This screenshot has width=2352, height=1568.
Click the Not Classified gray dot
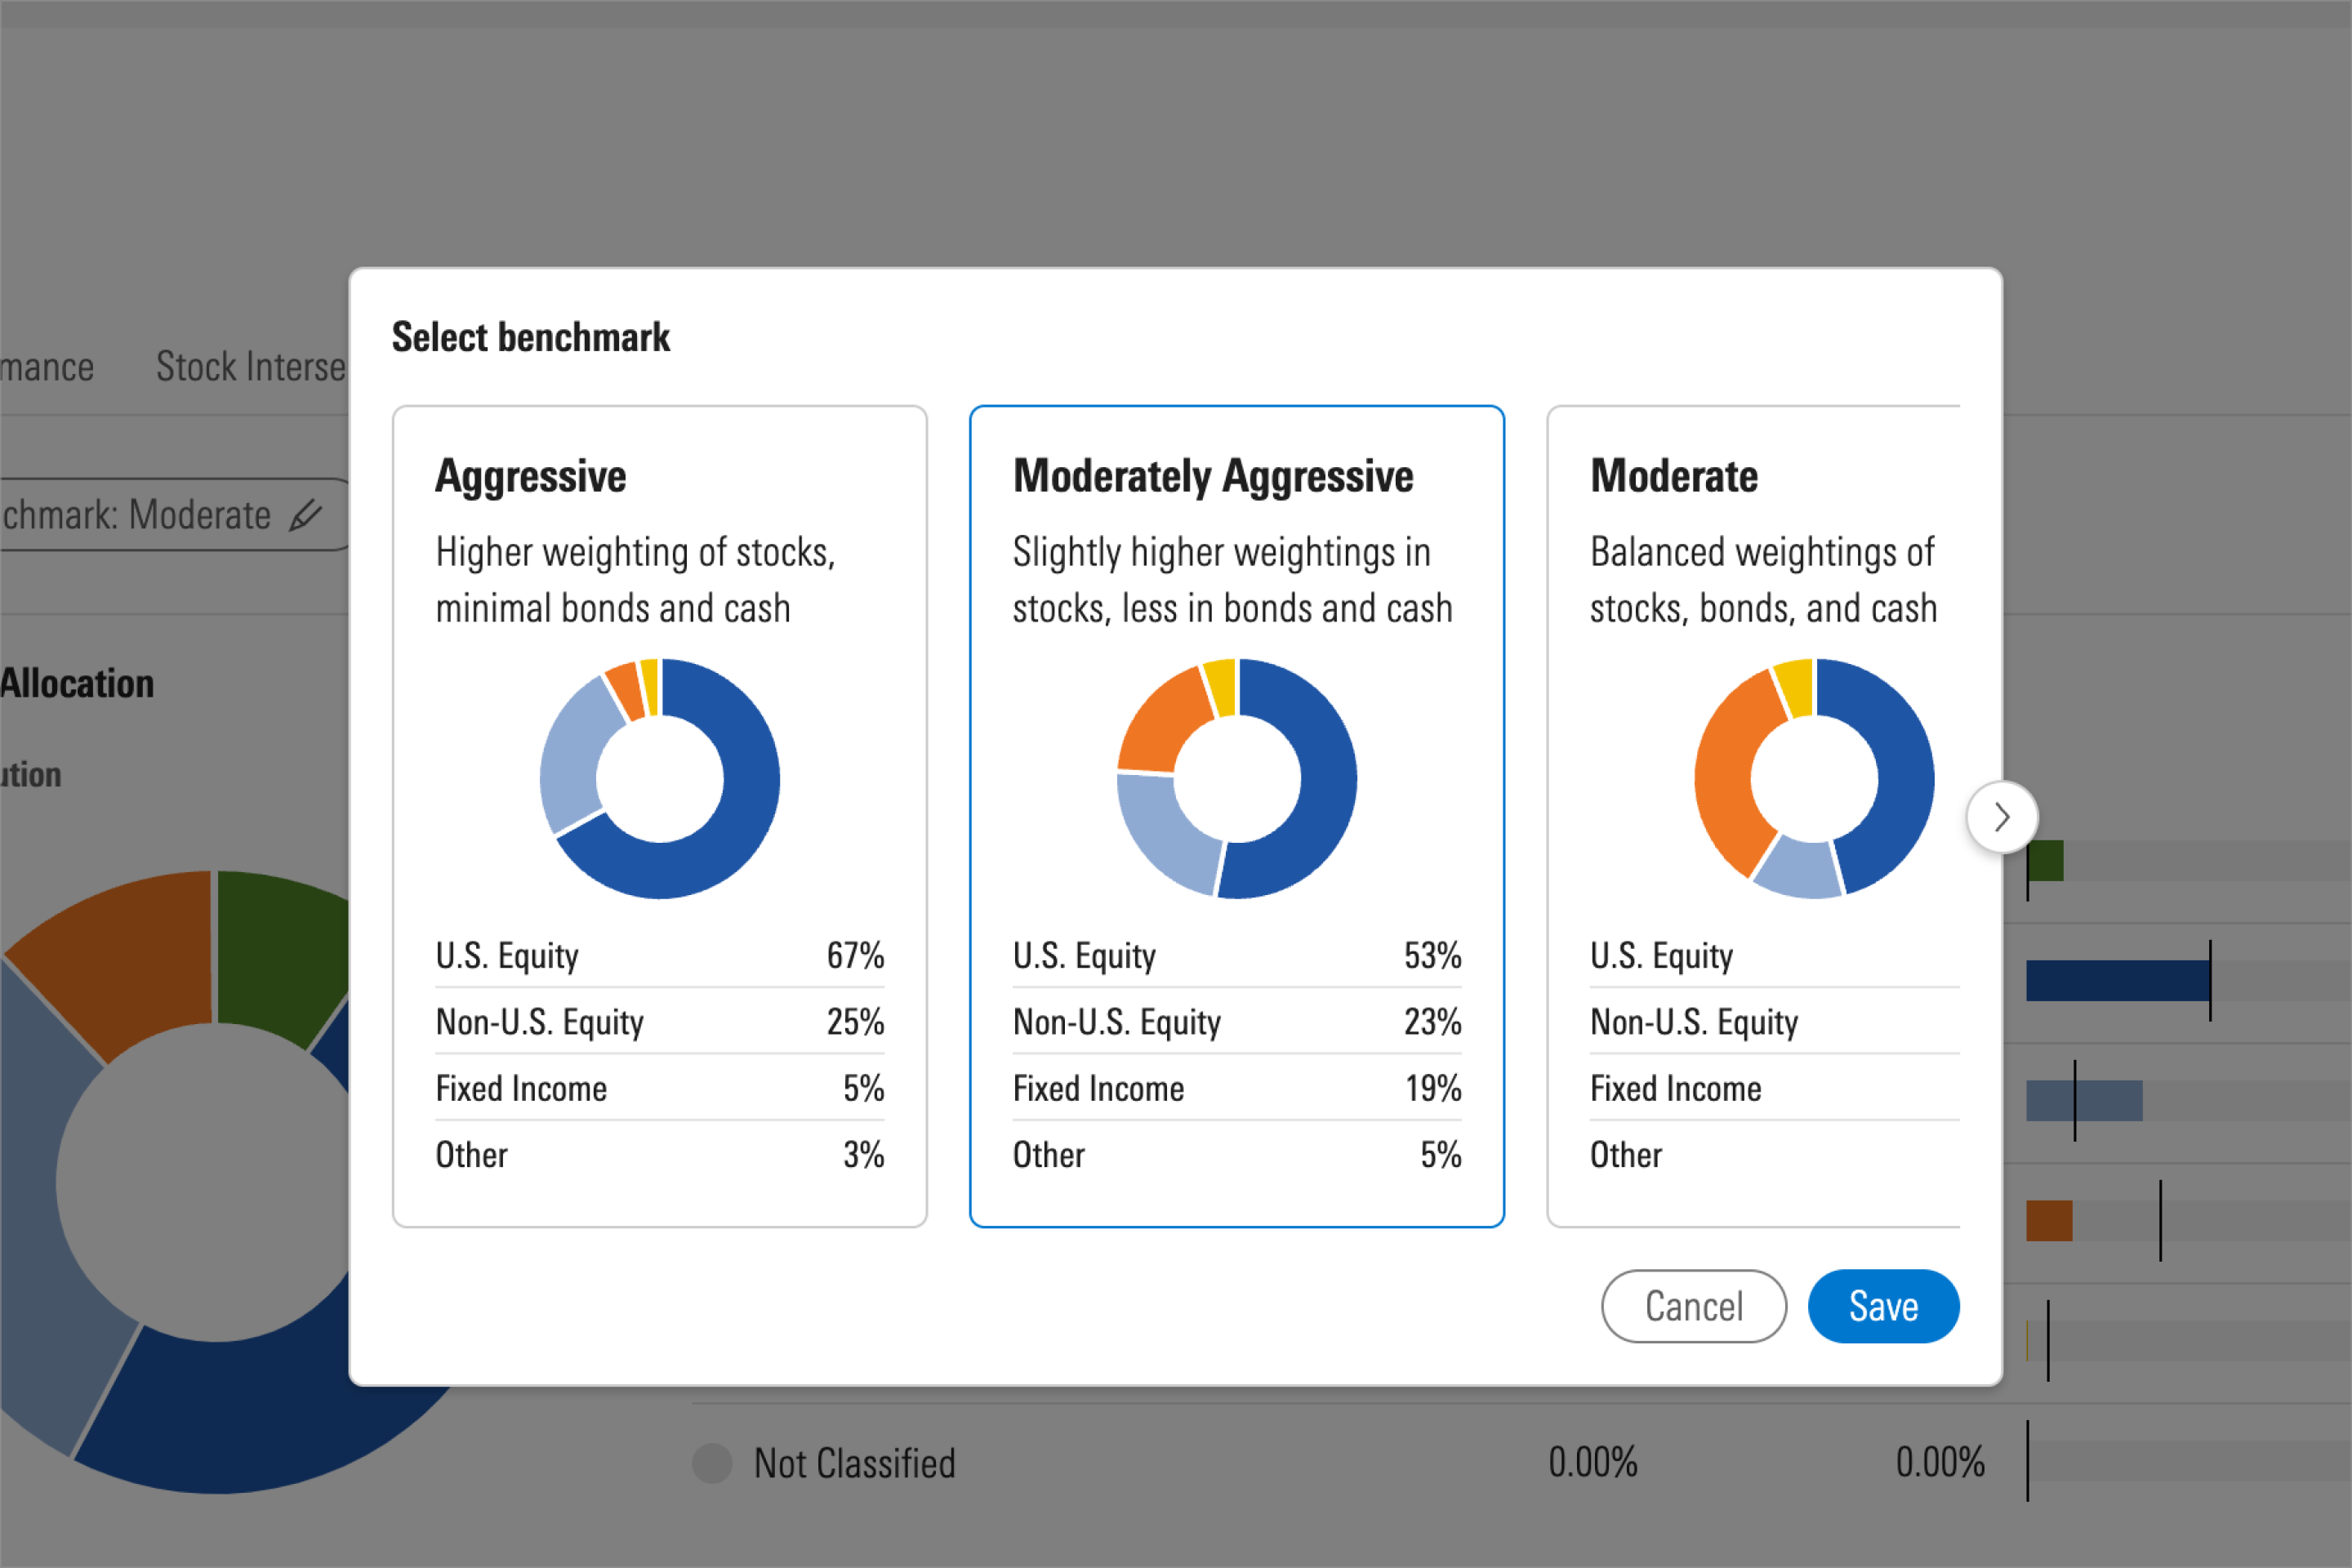click(x=712, y=1463)
